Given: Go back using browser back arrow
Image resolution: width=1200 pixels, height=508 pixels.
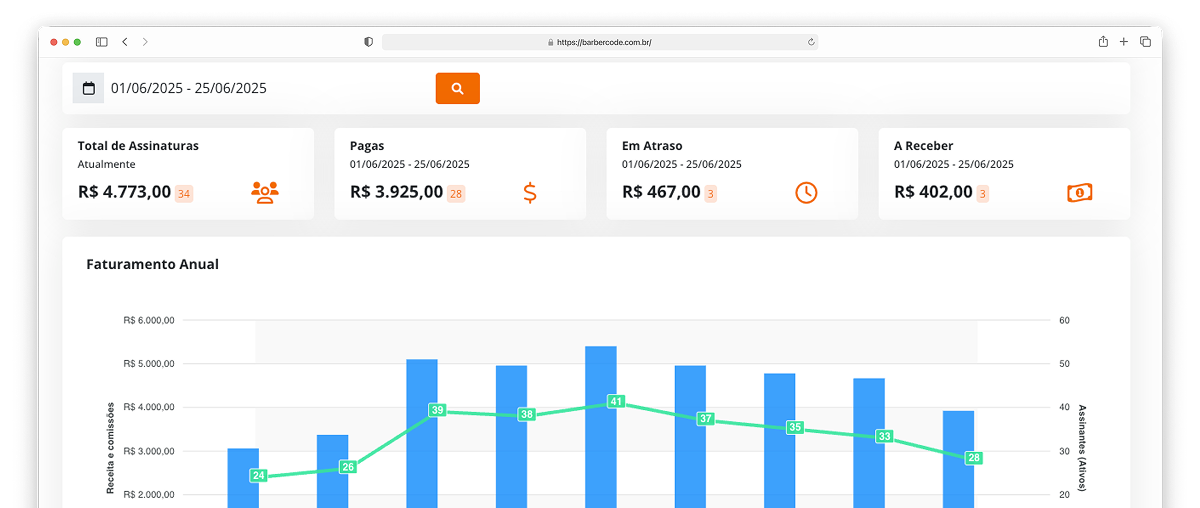Looking at the screenshot, I should pos(125,42).
